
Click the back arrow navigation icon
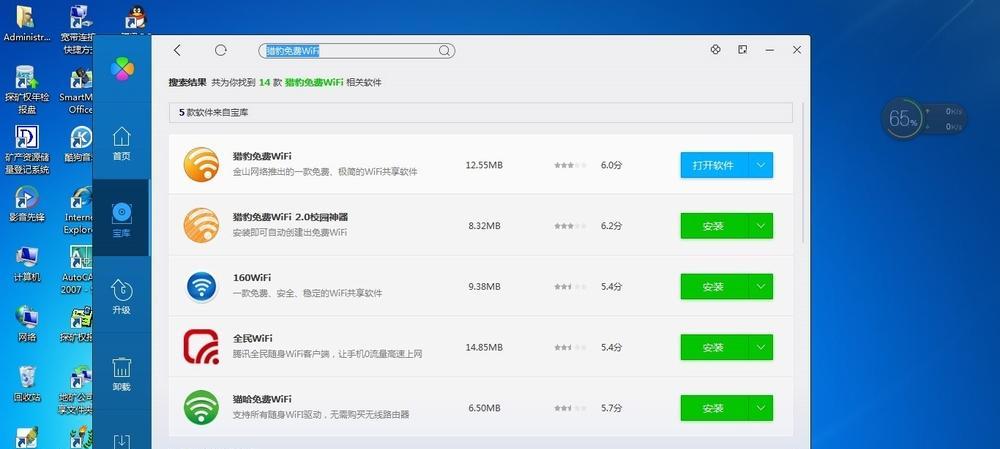click(177, 50)
